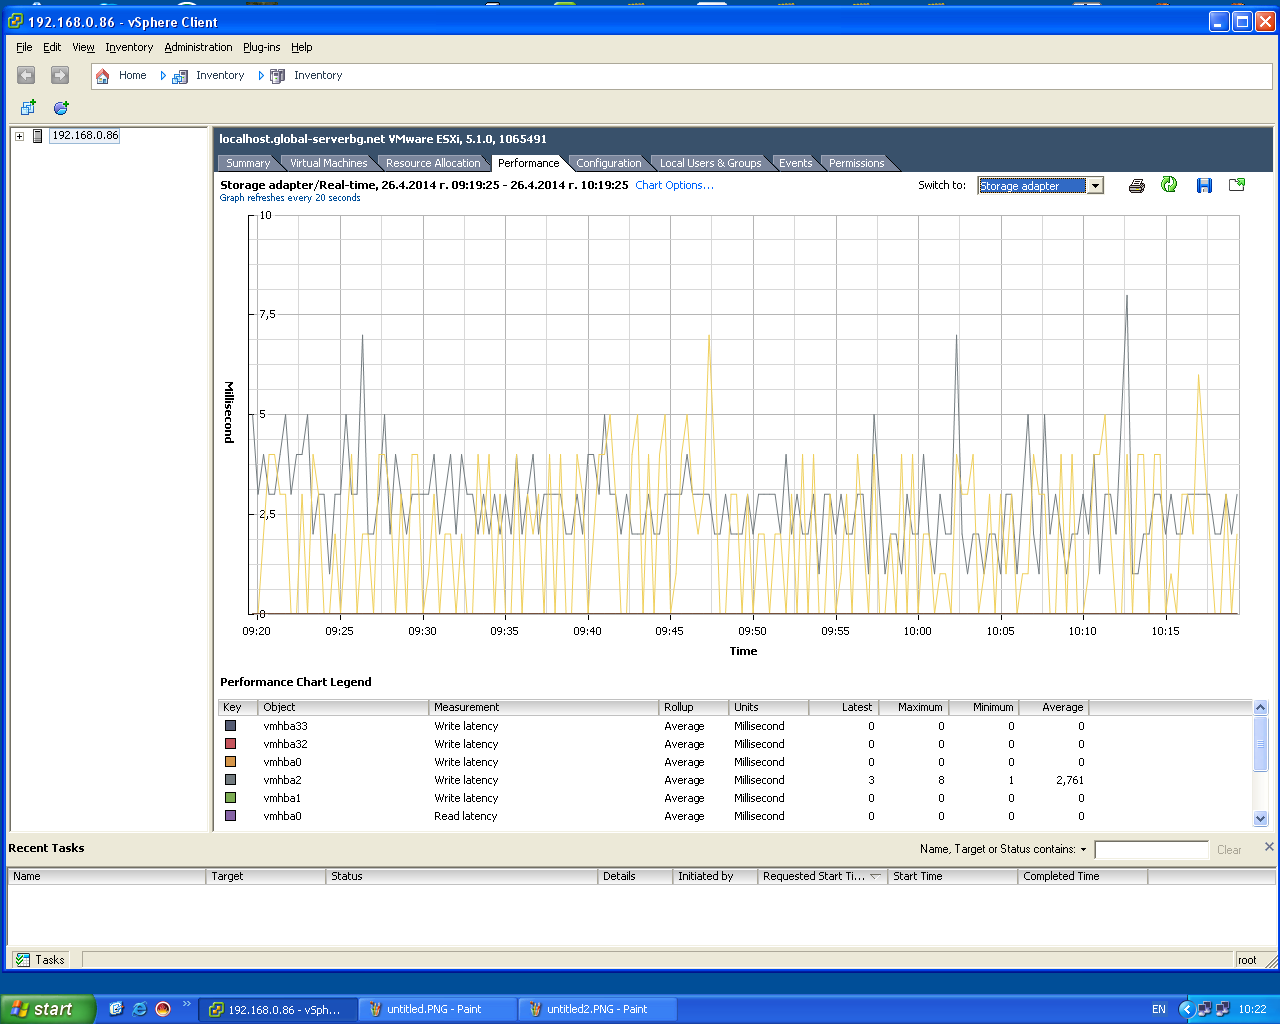Sort legend by Measurement column header
The image size is (1280, 1024).
coord(544,707)
